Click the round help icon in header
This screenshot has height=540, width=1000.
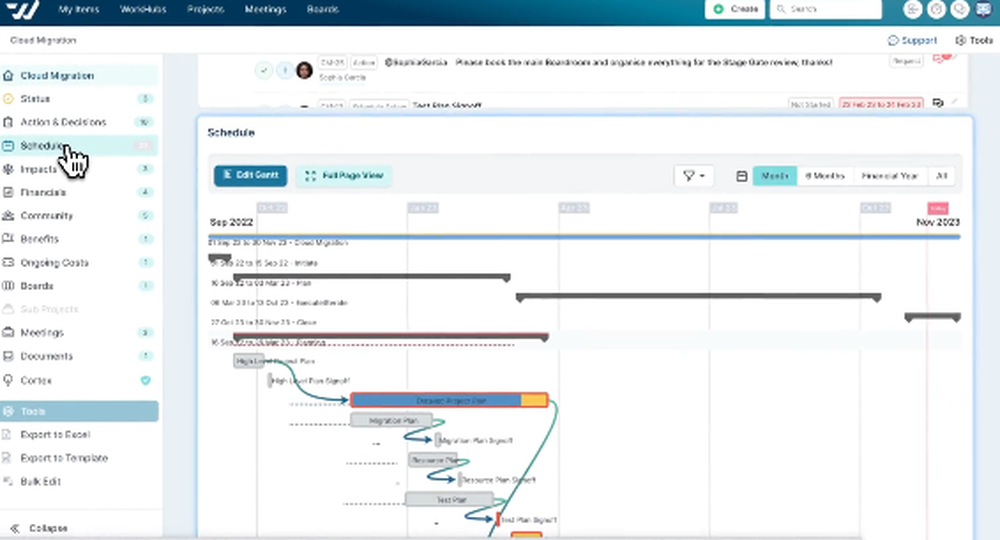tap(936, 9)
